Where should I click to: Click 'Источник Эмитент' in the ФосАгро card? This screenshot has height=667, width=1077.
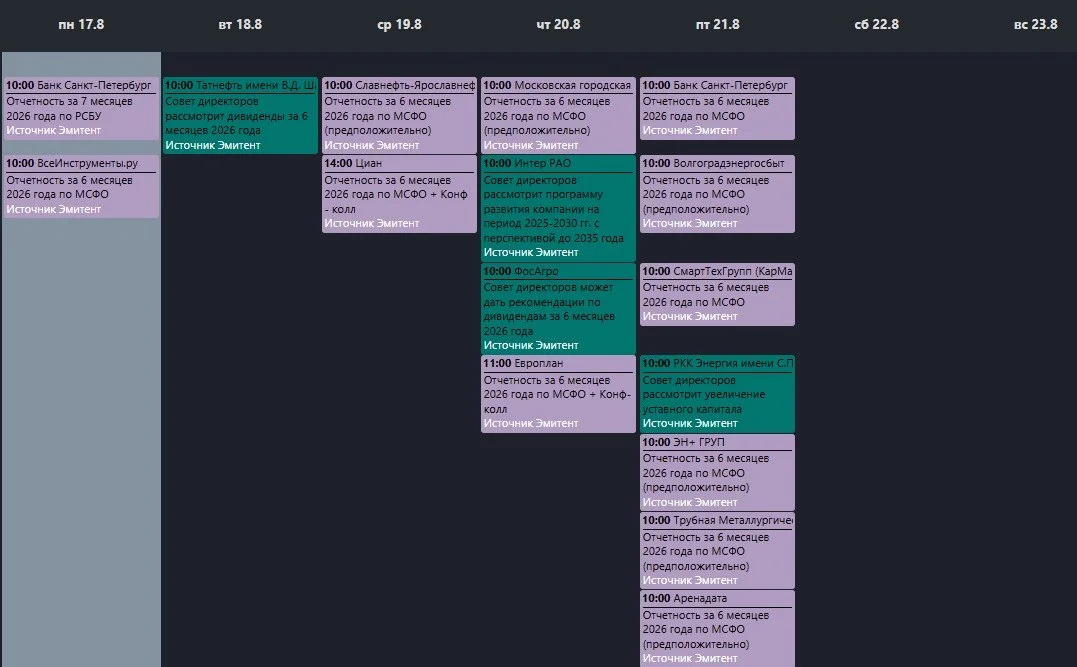(x=531, y=345)
